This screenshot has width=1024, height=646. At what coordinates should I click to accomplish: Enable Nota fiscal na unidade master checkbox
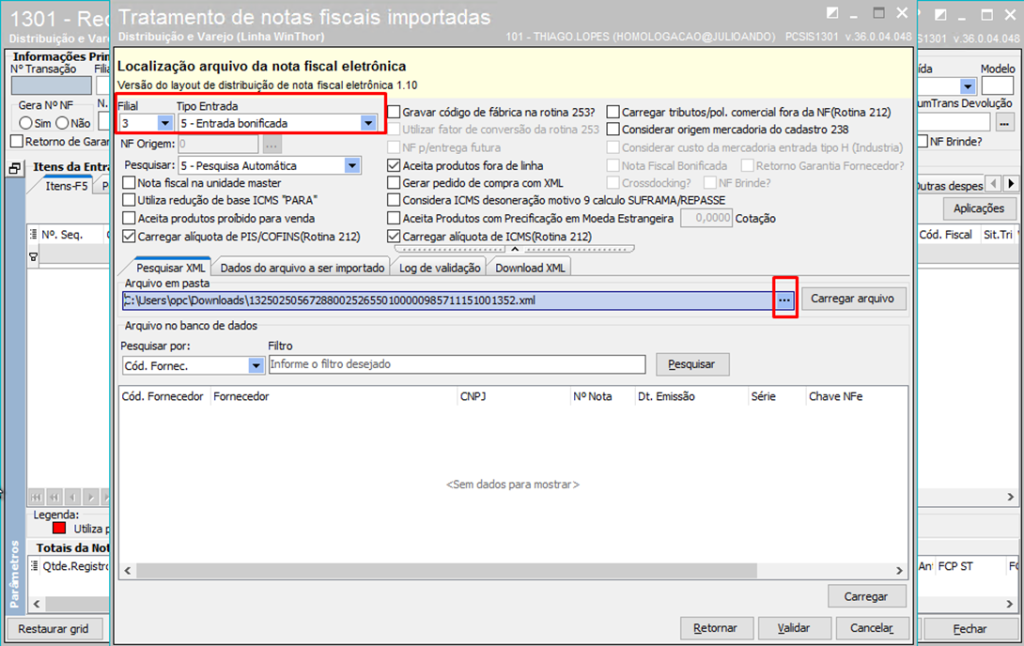129,183
